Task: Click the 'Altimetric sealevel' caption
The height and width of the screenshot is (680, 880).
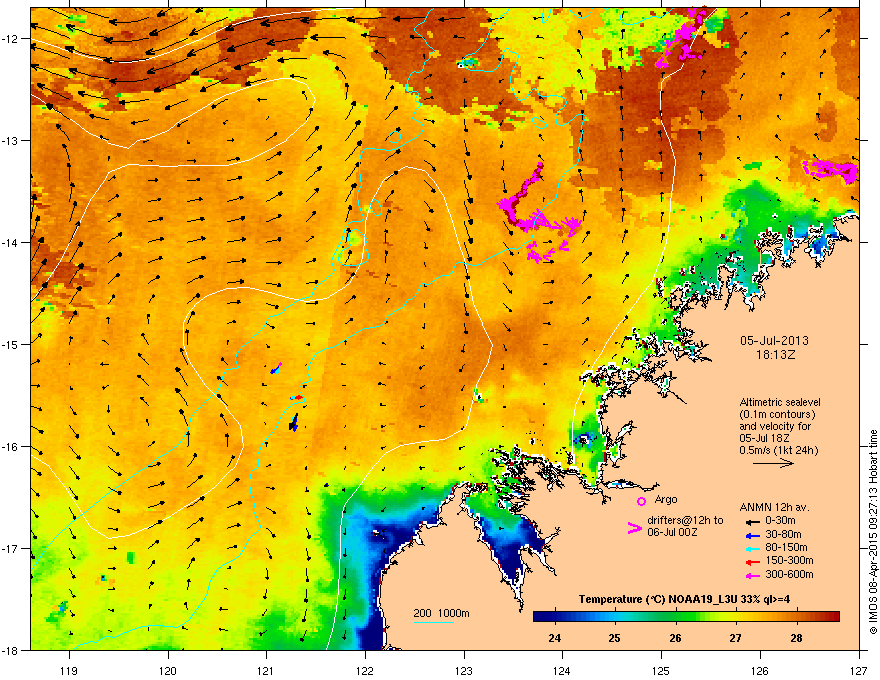Action: 780,402
